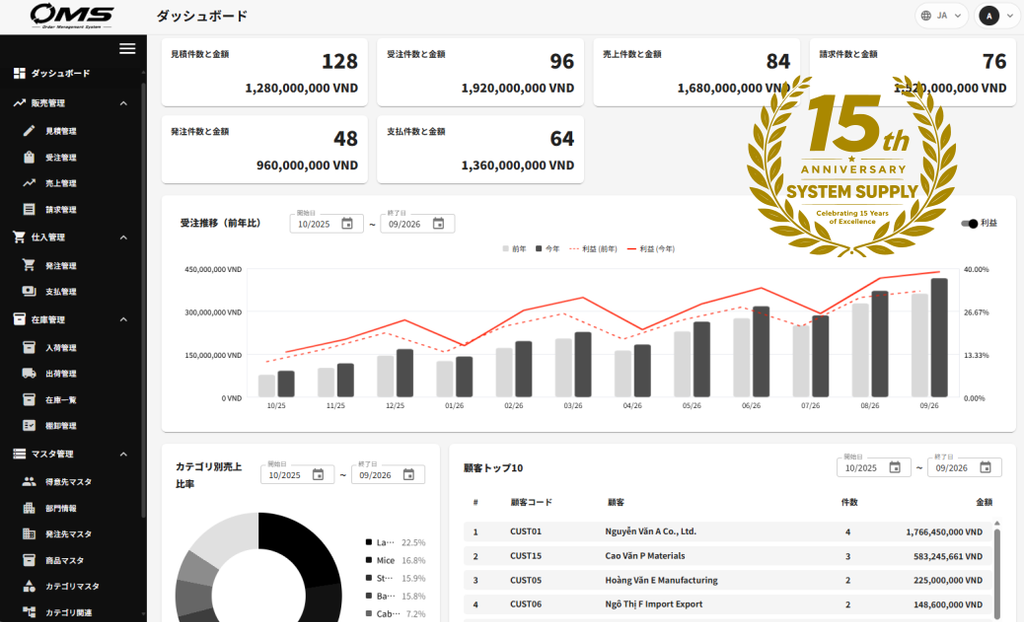The image size is (1024, 622).
Task: Open 在庫一覧 box icon
Action: point(29,399)
